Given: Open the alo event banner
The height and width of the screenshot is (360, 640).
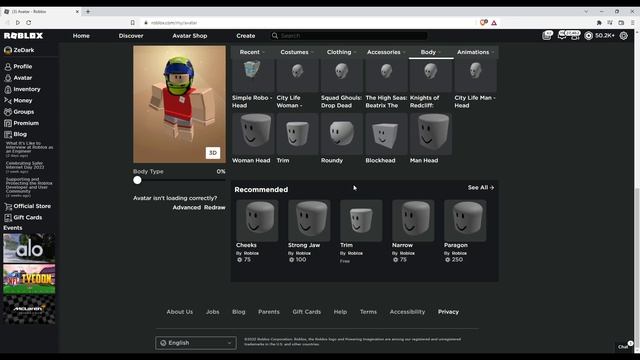Looking at the screenshot, I should (29, 248).
